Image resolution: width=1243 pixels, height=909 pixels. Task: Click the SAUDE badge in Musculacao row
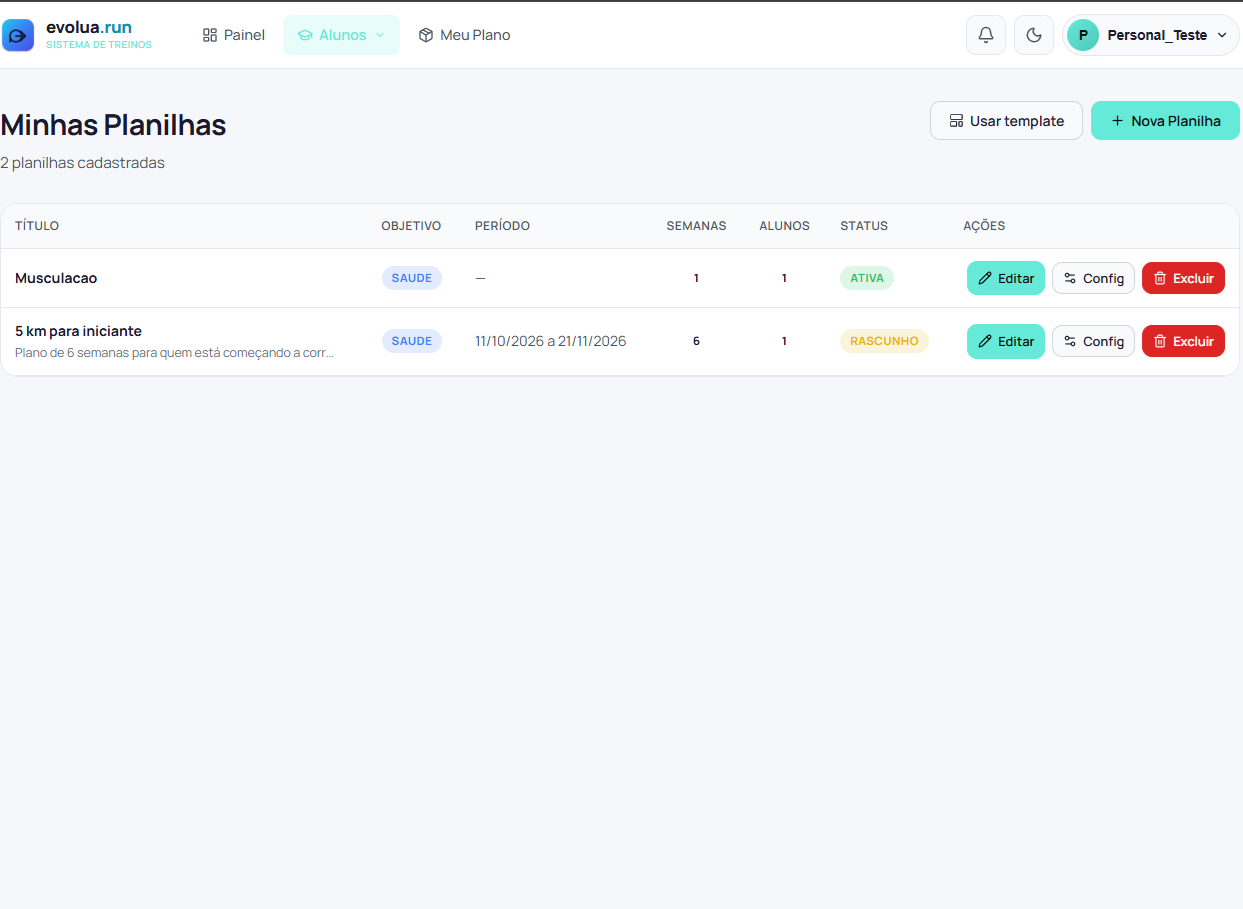click(411, 278)
